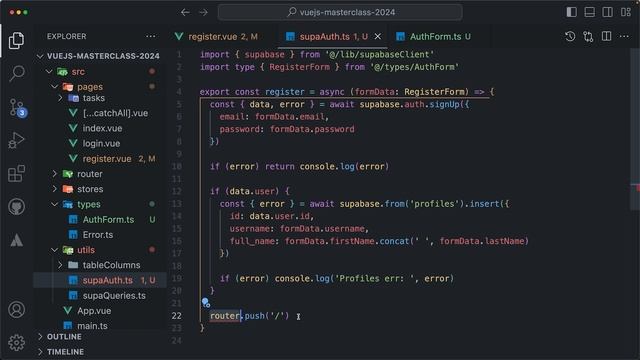Screen dimensions: 640x360
Task: Open the customize layout menu
Action: [x=626, y=12]
